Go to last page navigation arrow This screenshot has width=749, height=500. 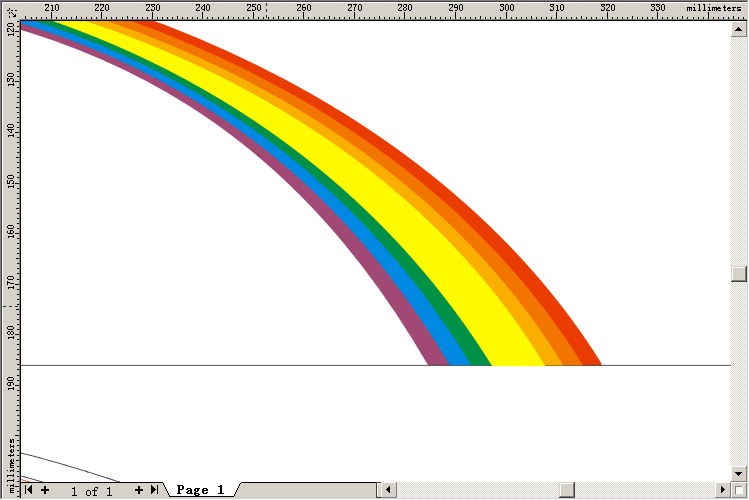154,490
